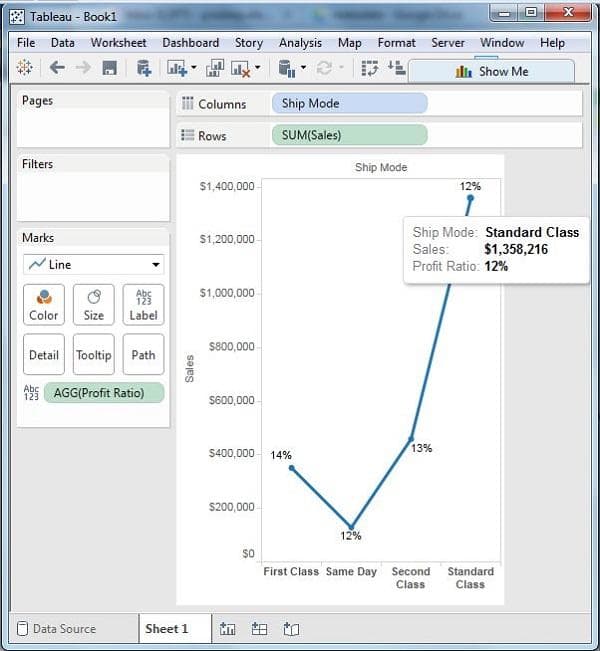The height and width of the screenshot is (651, 600).
Task: Click the Show Me button
Action: (491, 71)
